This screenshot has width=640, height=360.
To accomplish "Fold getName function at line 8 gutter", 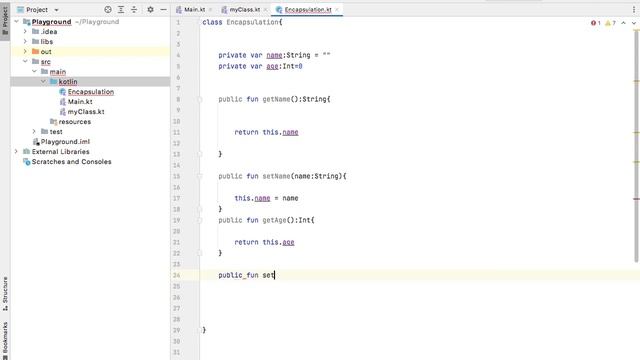I will 200,99.
